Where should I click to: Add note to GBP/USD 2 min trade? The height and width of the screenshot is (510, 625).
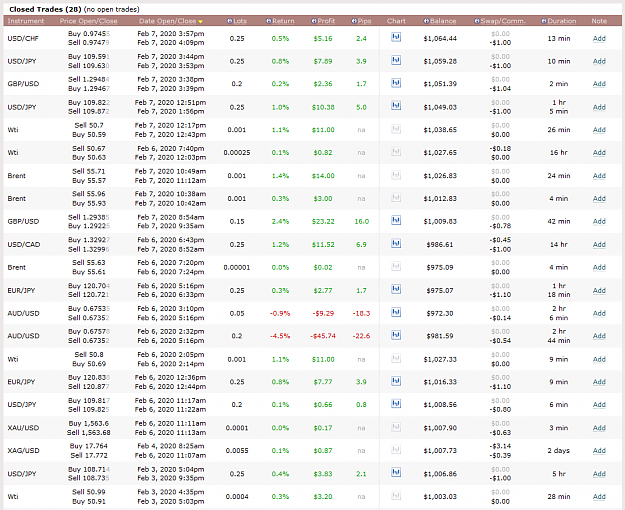coord(599,84)
